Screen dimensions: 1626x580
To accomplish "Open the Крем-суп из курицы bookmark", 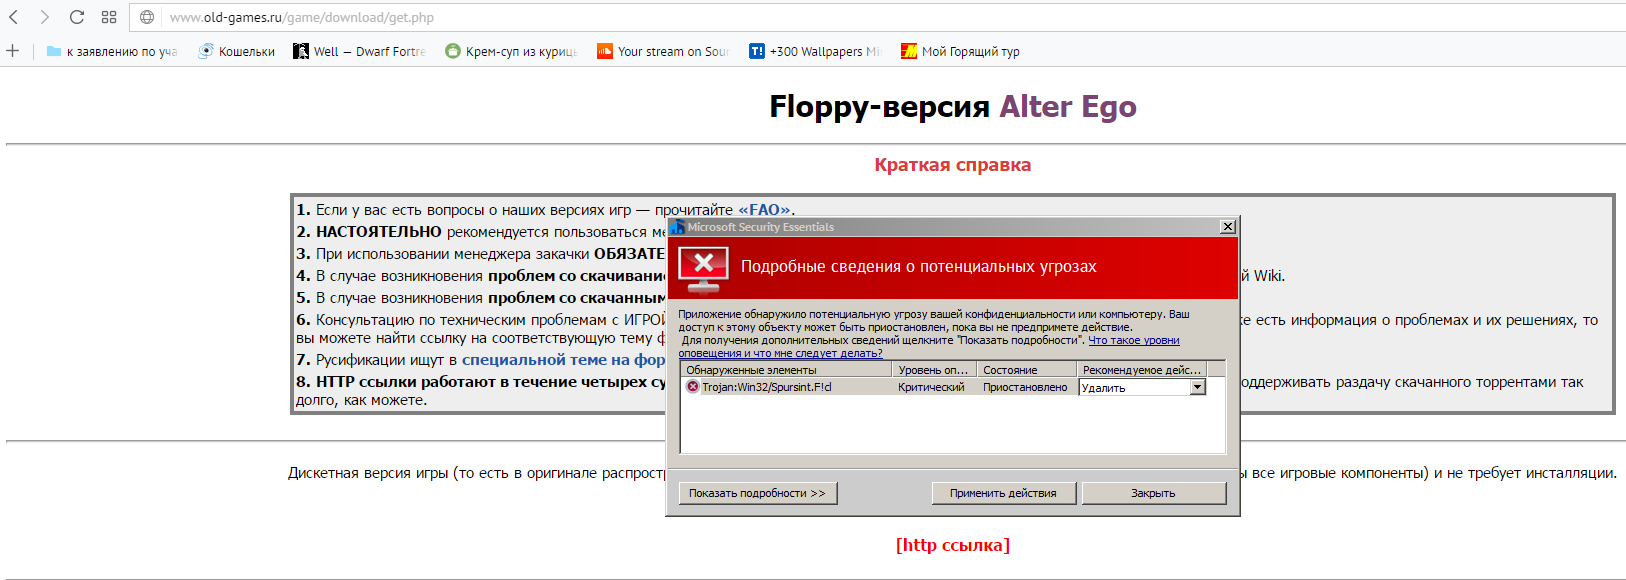I will (512, 51).
